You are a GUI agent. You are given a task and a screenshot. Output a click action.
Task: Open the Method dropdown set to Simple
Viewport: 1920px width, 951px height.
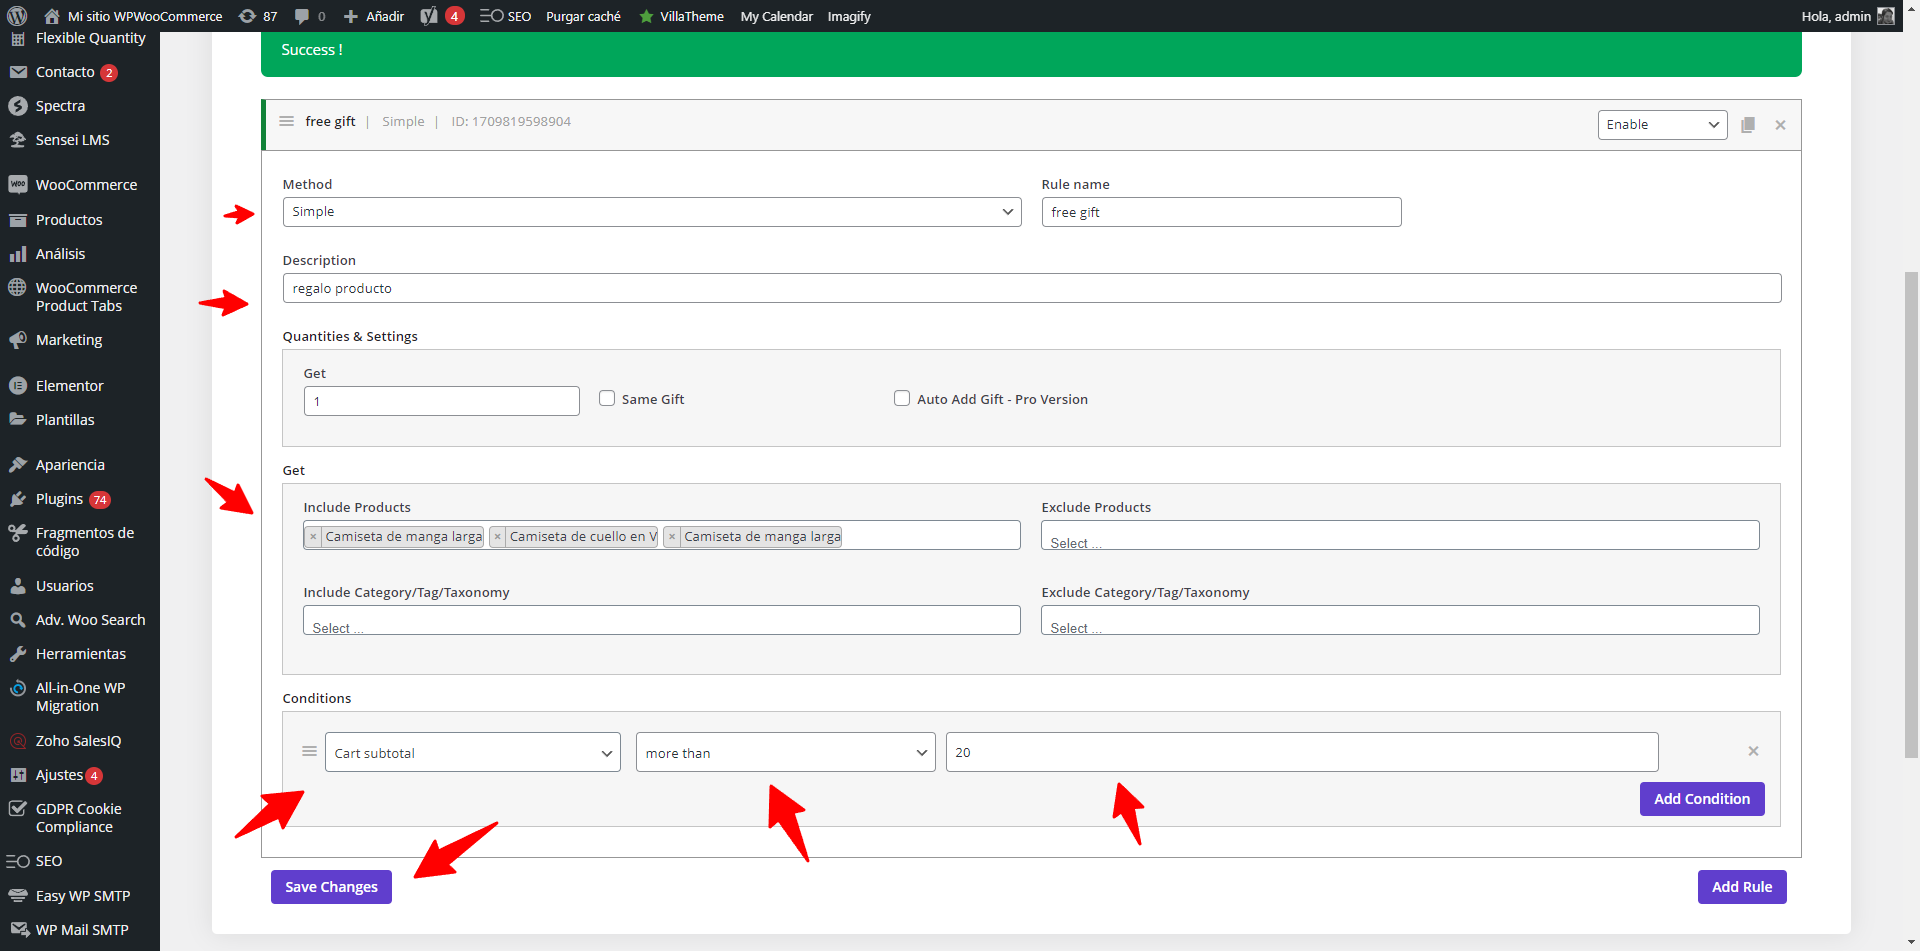point(652,212)
